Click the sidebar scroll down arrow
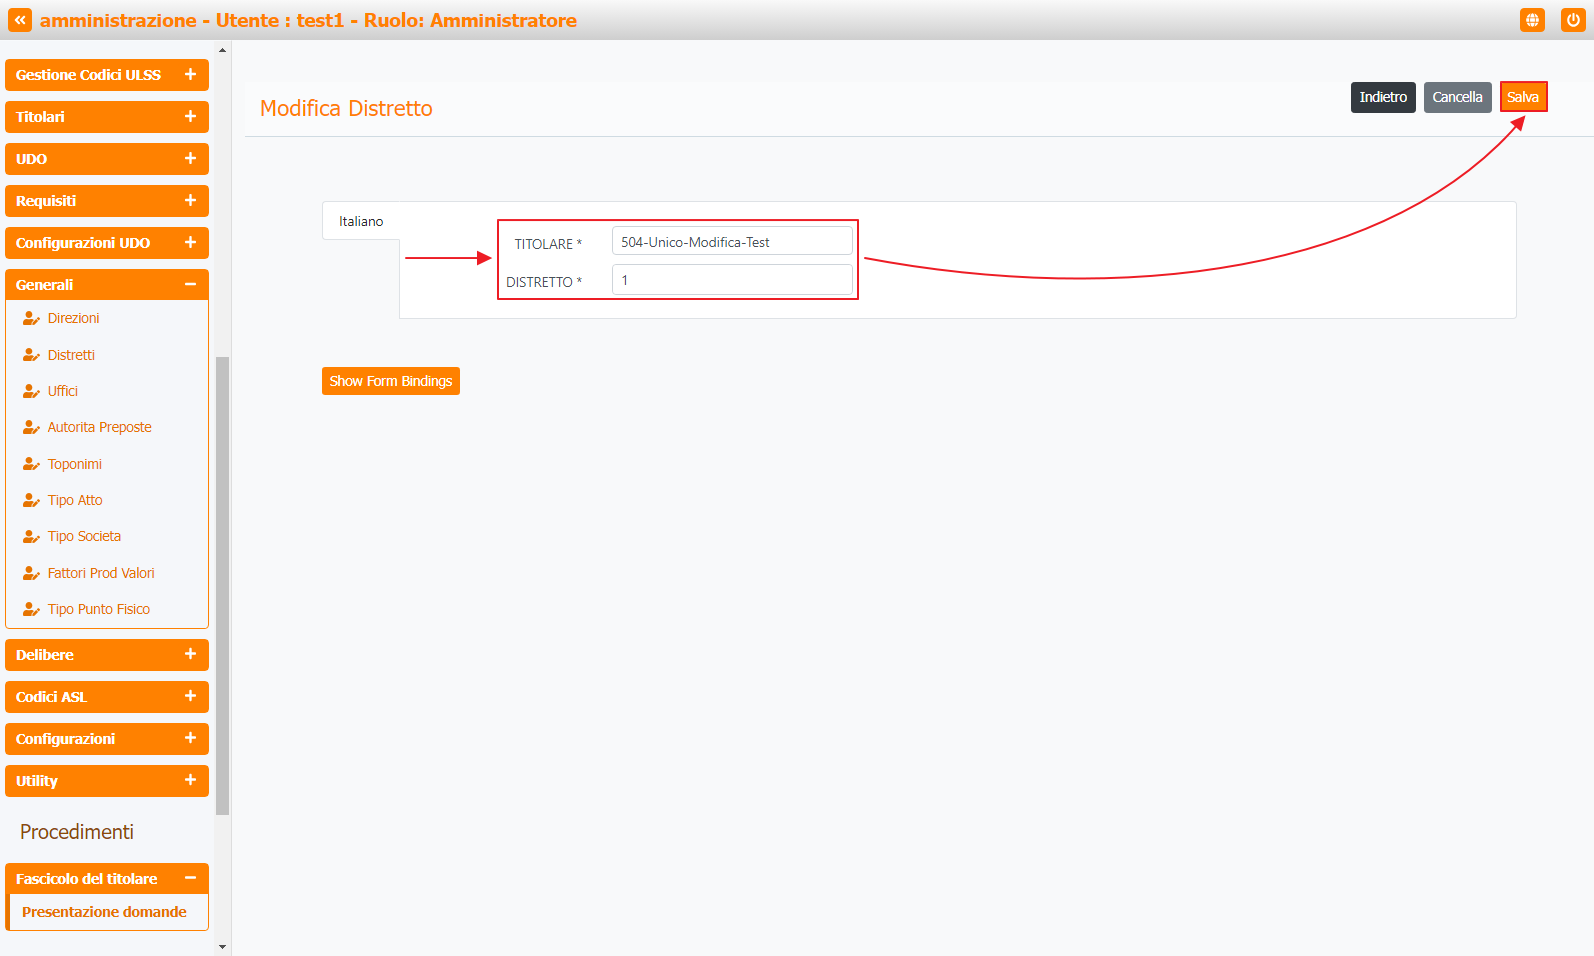 (222, 946)
